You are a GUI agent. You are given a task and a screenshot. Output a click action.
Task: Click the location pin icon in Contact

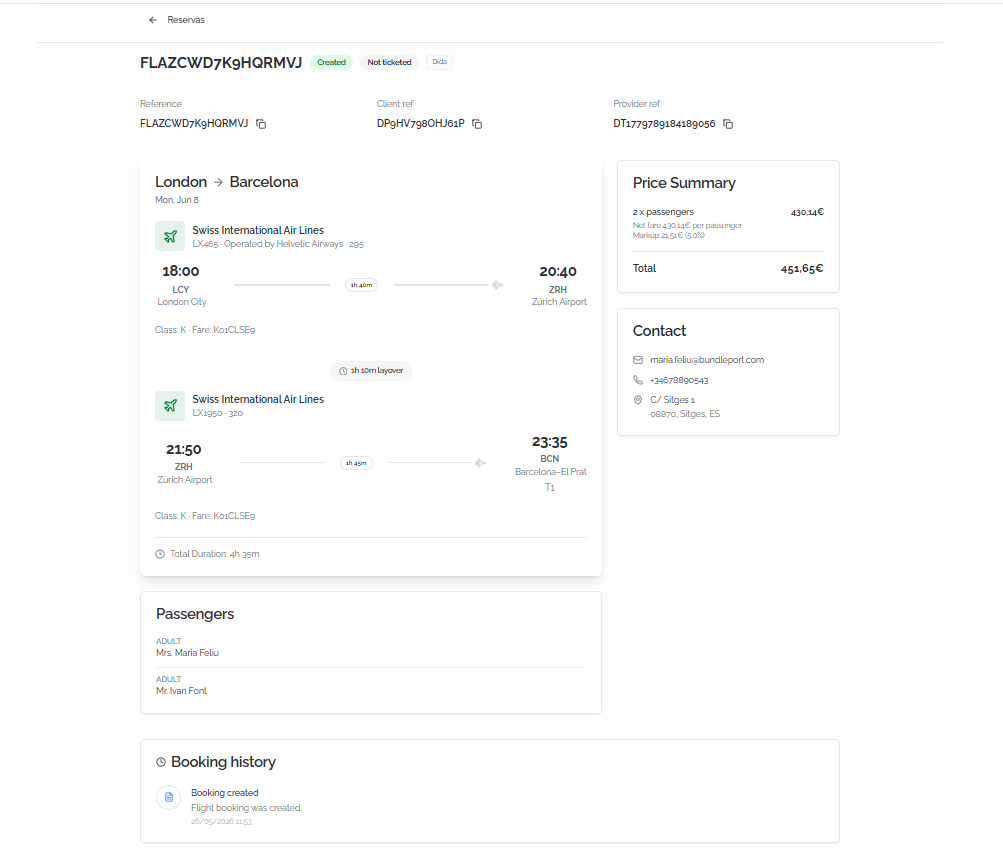(638, 400)
